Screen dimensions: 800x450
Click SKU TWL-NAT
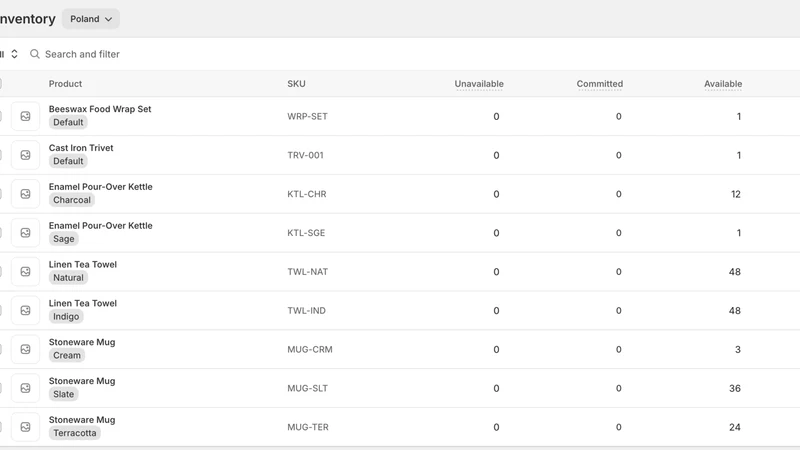click(x=308, y=271)
